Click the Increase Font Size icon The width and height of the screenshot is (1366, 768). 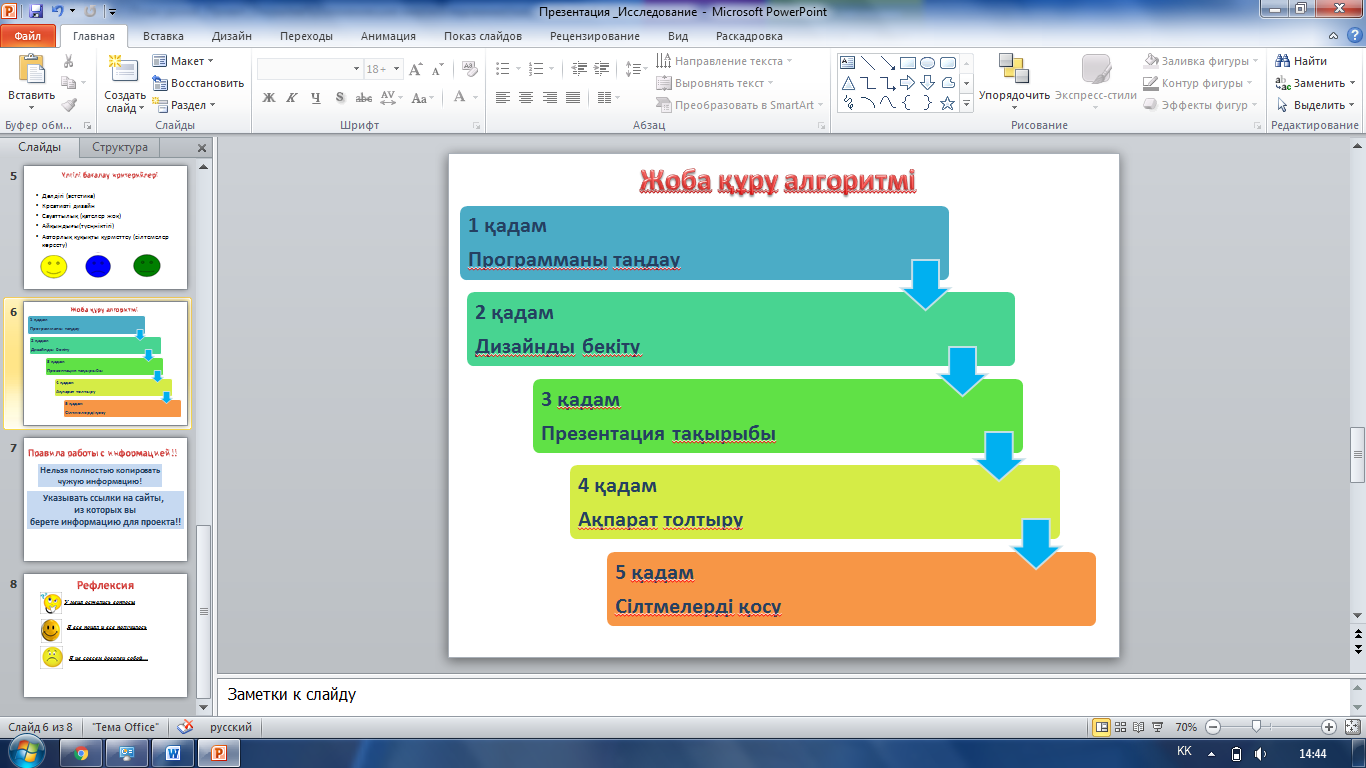pyautogui.click(x=416, y=69)
